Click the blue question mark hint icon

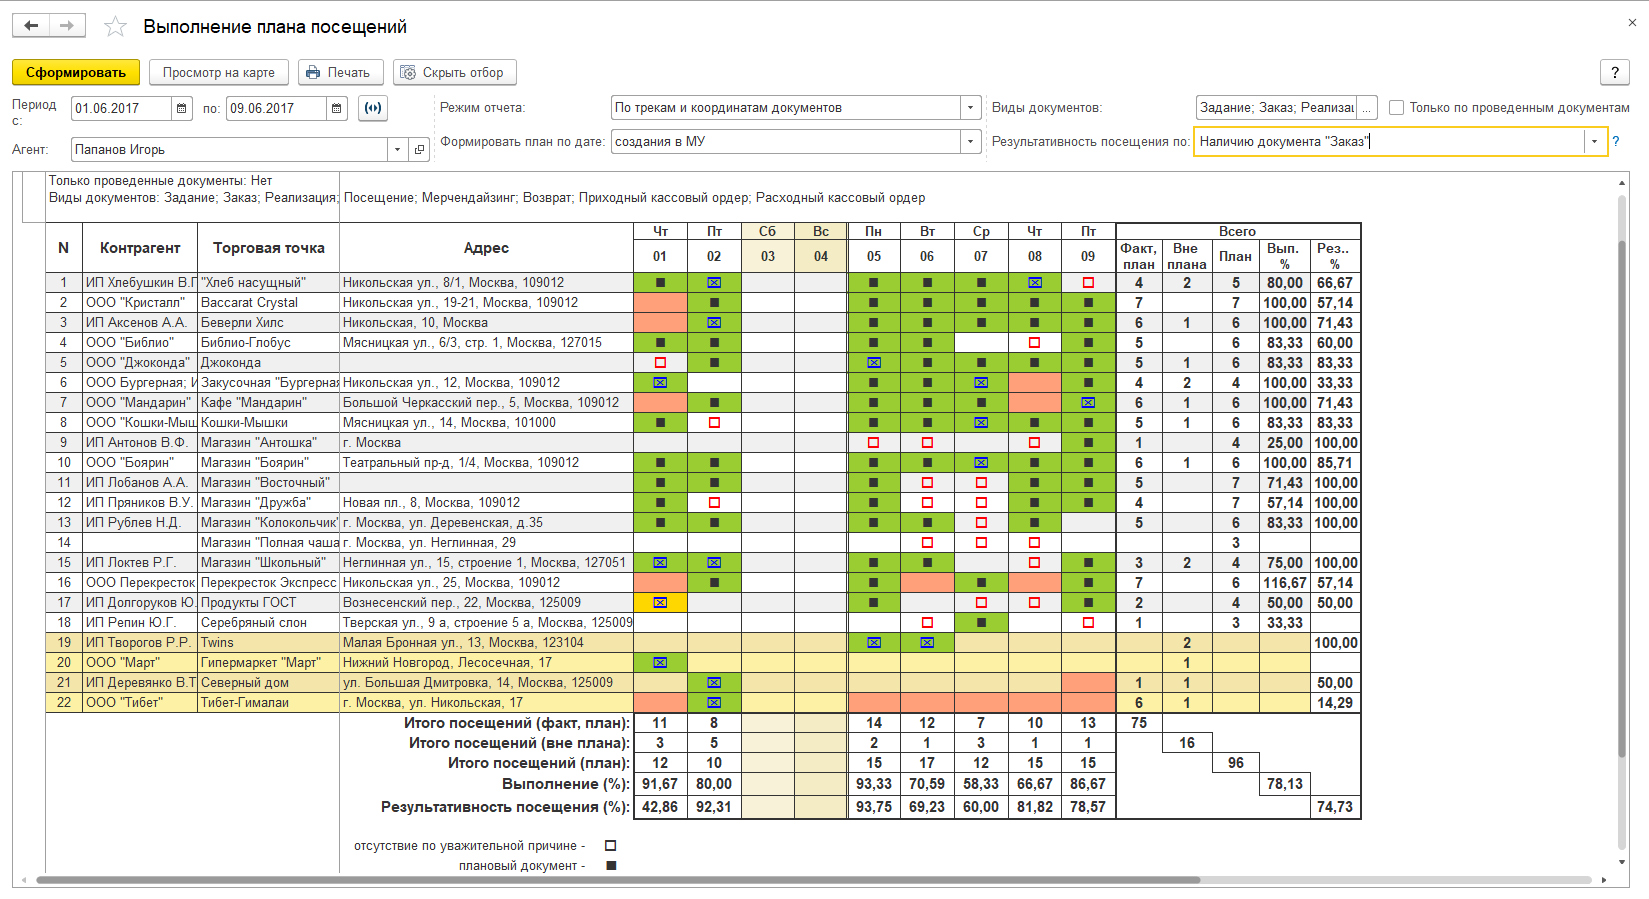coord(1615,142)
